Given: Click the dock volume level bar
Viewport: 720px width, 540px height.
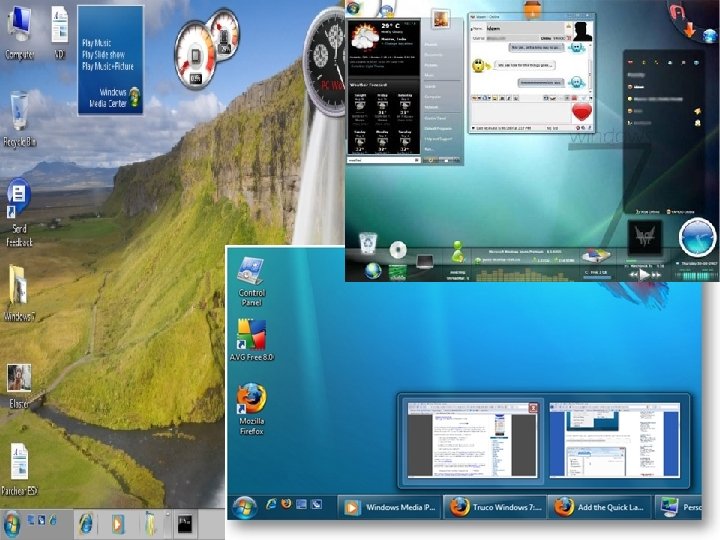Looking at the screenshot, I should 697,276.
